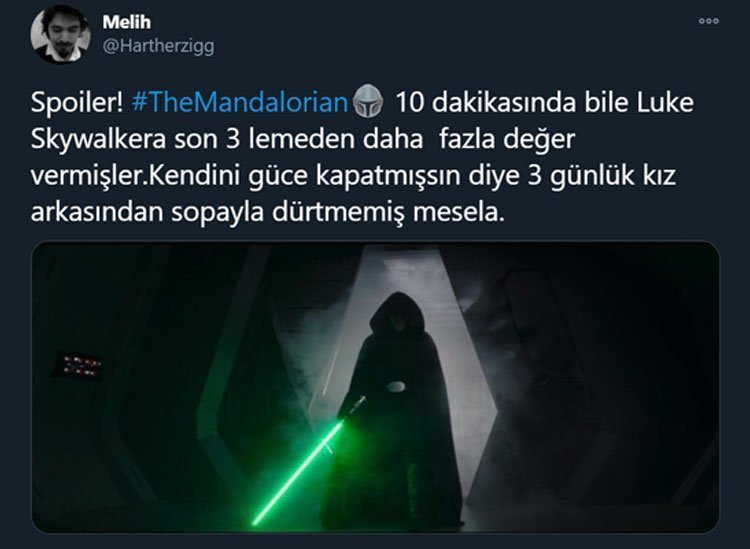Screen dimensions: 750x549
Task: Click the tweet's last line ending with mesela
Action: pyautogui.click(x=268, y=212)
